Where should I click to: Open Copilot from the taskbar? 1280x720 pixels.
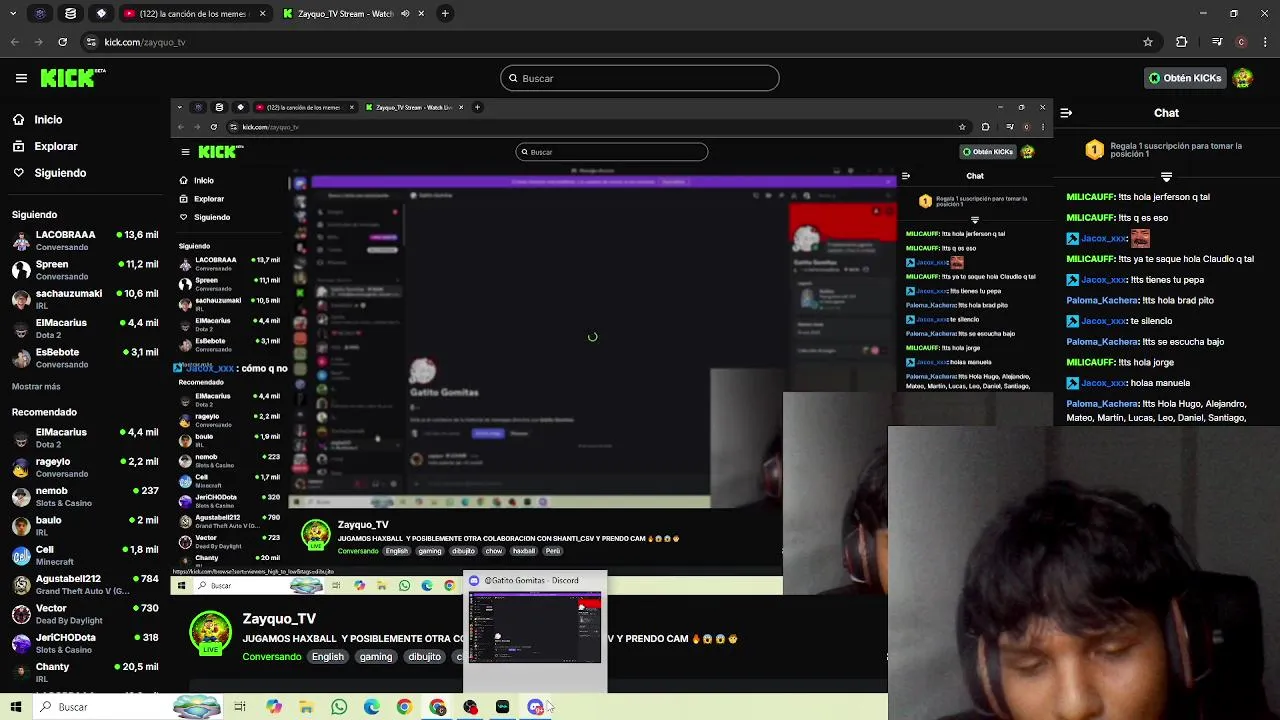click(x=273, y=707)
